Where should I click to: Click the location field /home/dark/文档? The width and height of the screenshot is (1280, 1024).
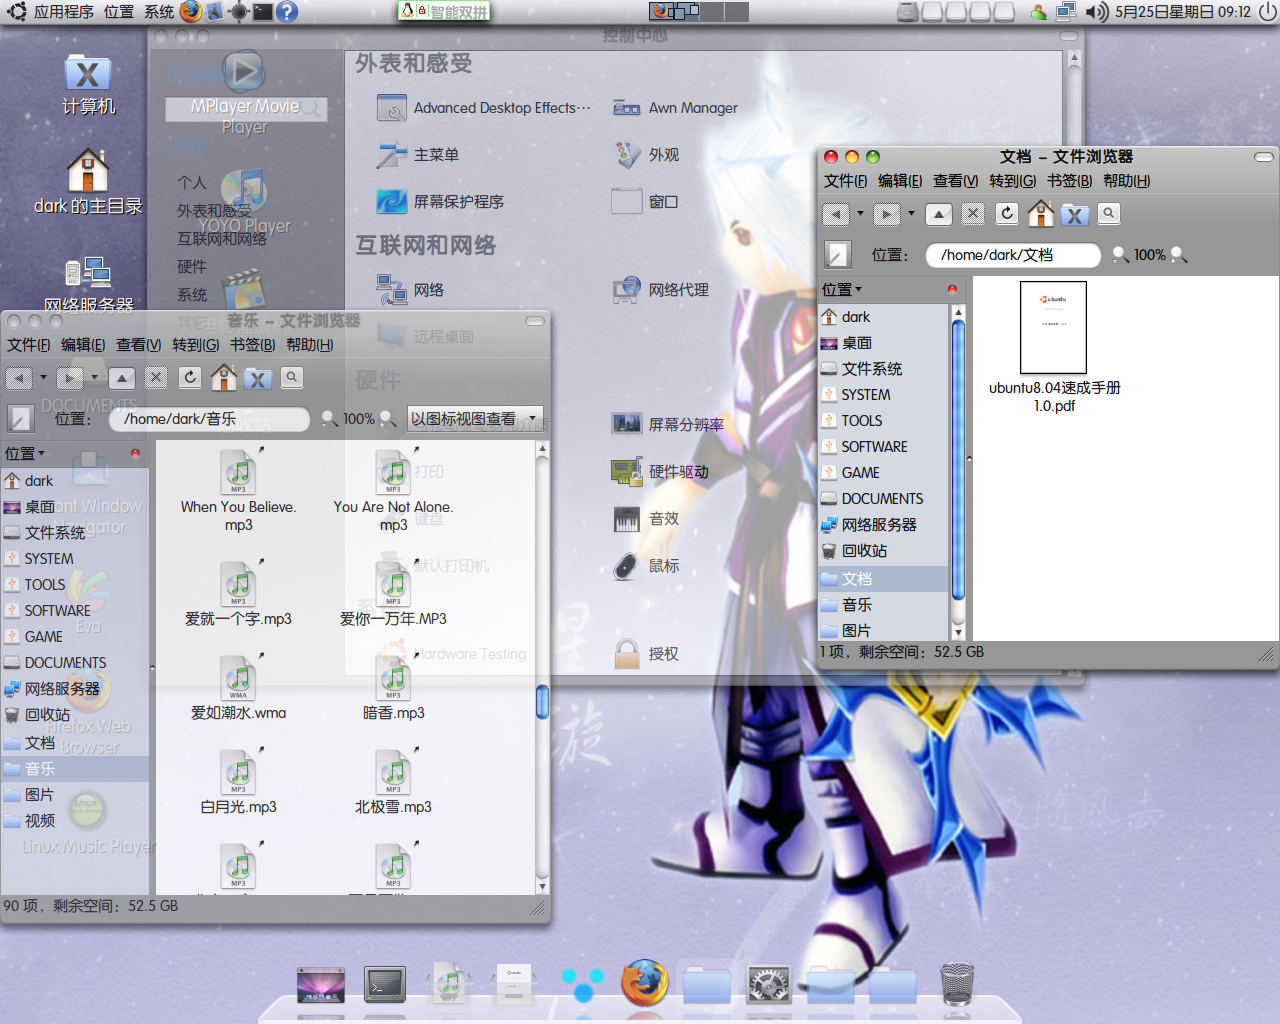tap(1012, 255)
